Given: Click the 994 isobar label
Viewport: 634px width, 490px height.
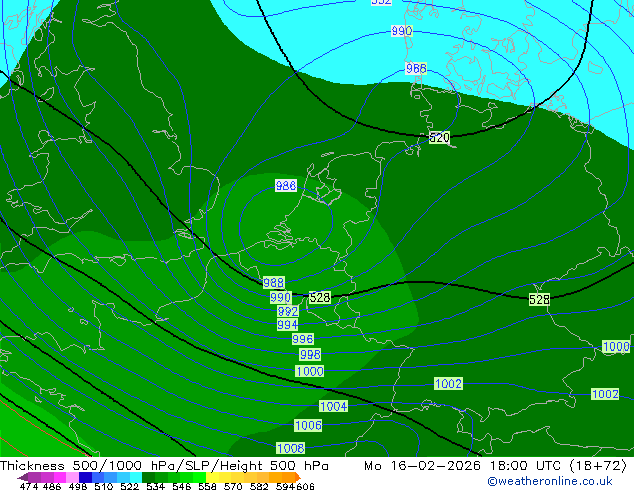Looking at the screenshot, I should tap(287, 325).
